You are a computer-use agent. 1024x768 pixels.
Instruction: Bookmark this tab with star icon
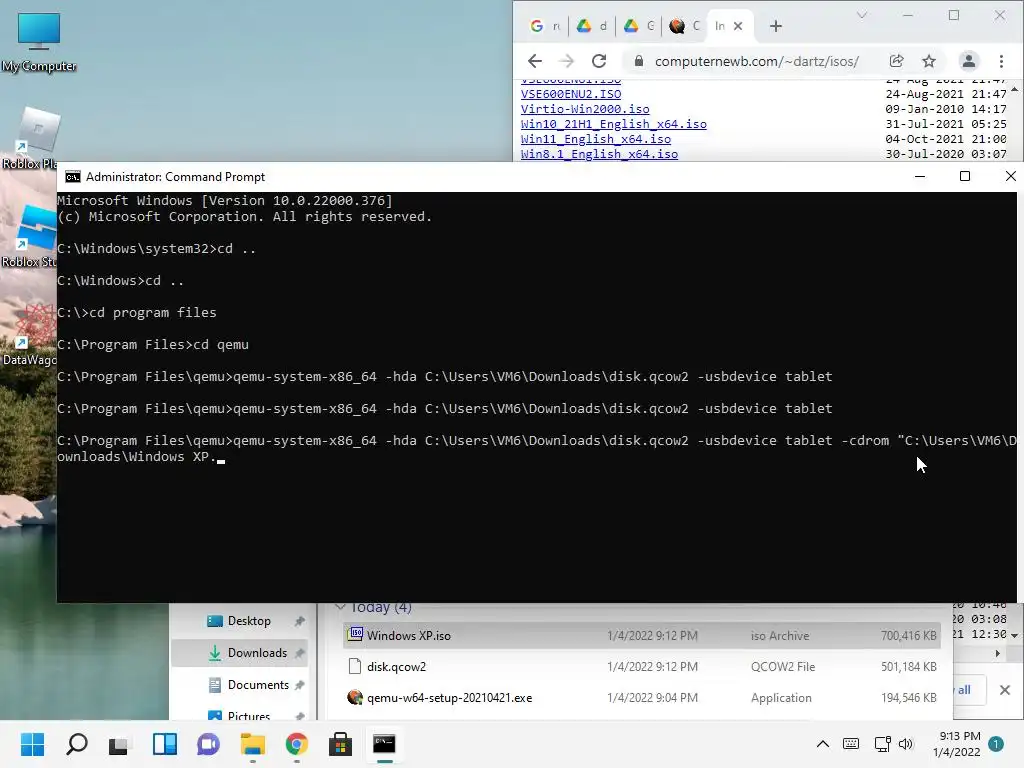point(929,61)
